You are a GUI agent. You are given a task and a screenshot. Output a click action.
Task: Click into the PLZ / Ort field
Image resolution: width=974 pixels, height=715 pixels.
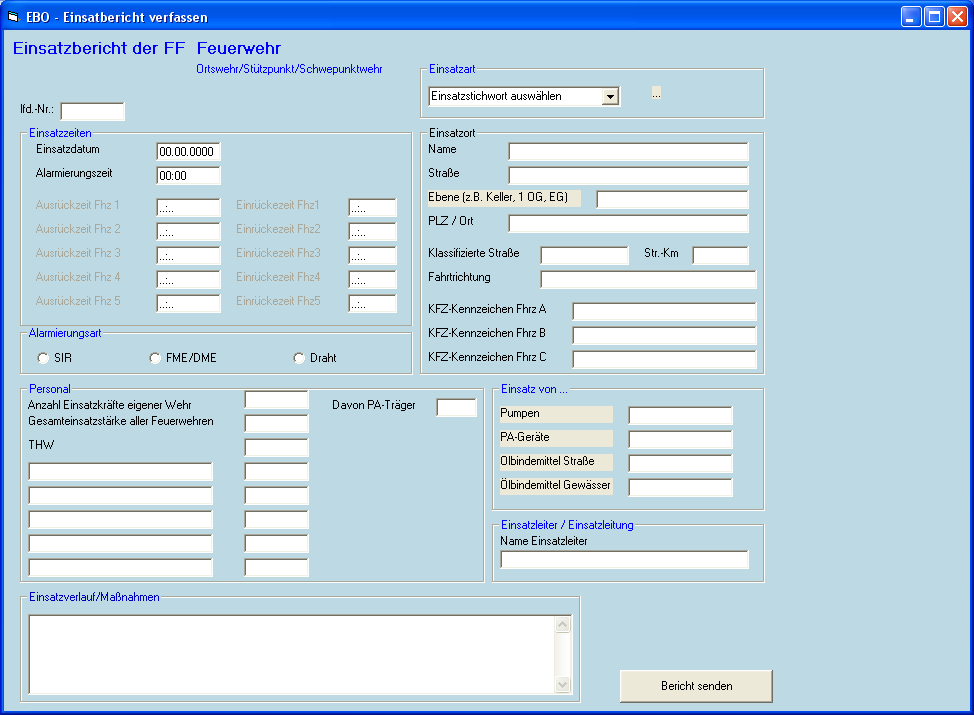(627, 223)
